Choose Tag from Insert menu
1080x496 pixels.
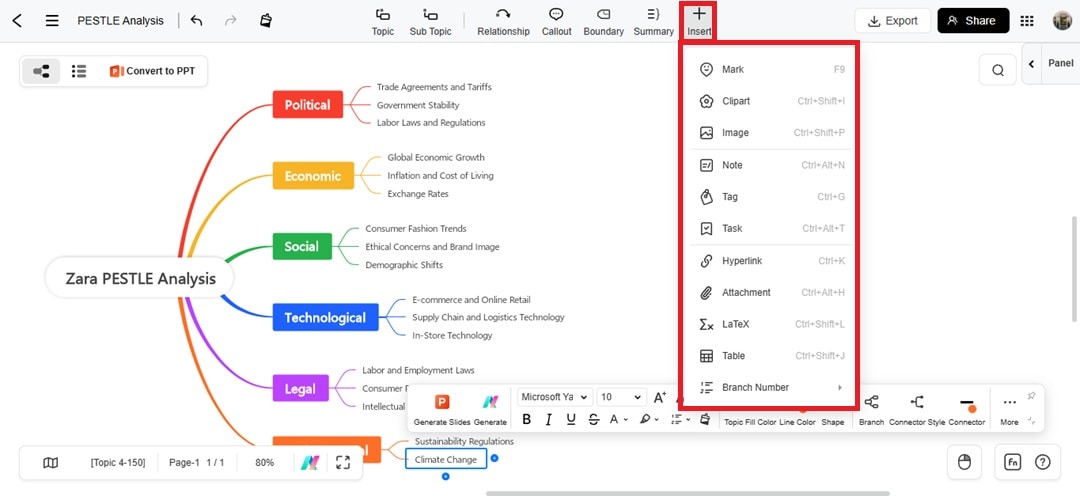coord(771,197)
